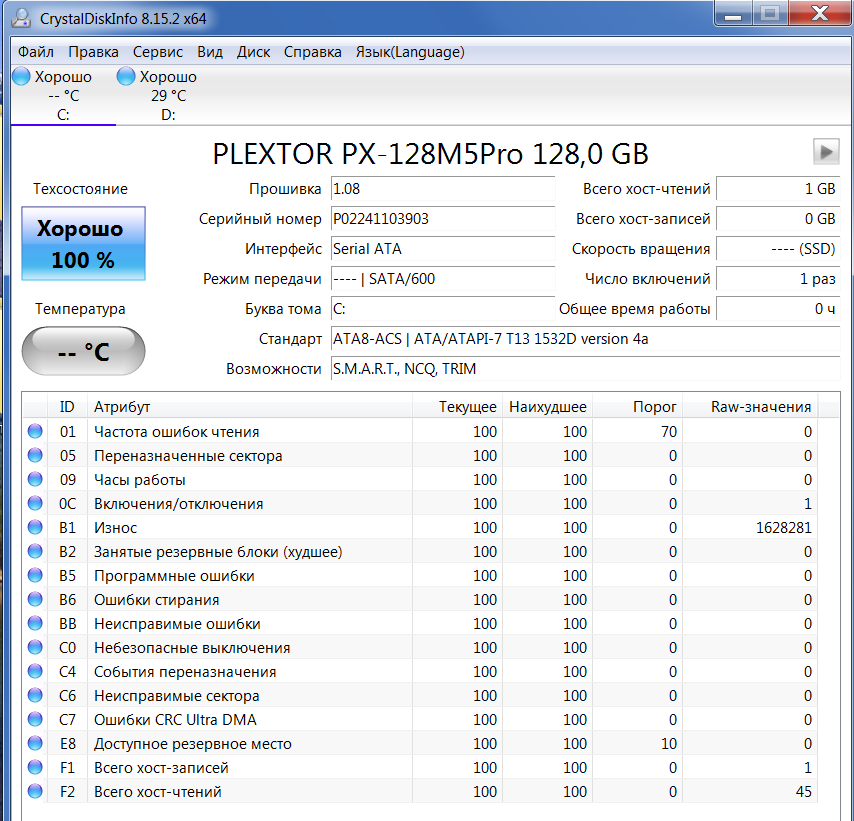Image resolution: width=854 pixels, height=821 pixels.
Task: Click status circle of attribute E8 row
Action: (35, 743)
